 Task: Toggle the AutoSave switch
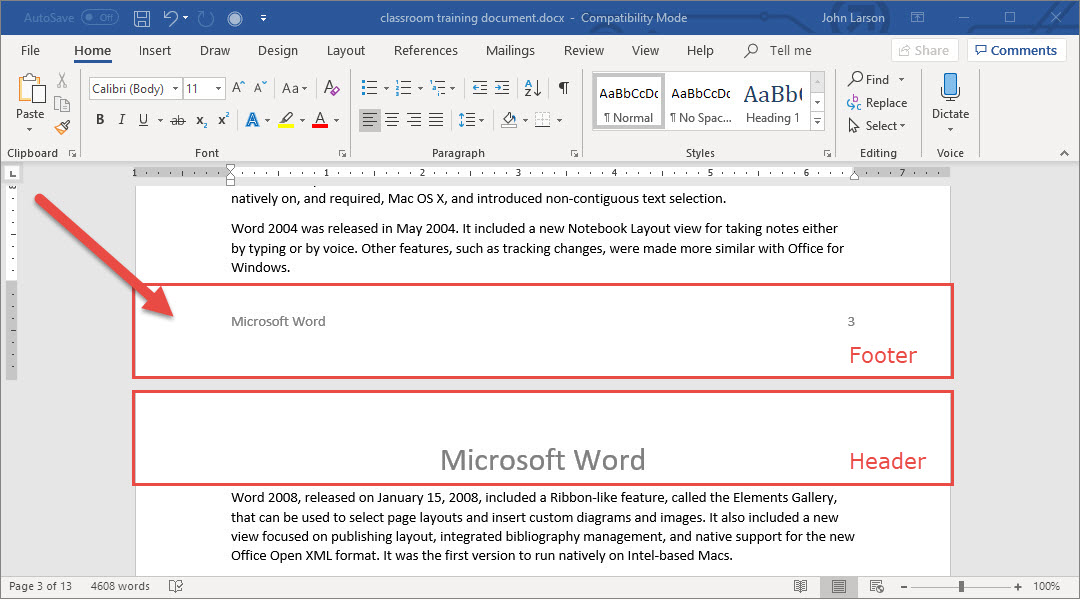click(99, 18)
